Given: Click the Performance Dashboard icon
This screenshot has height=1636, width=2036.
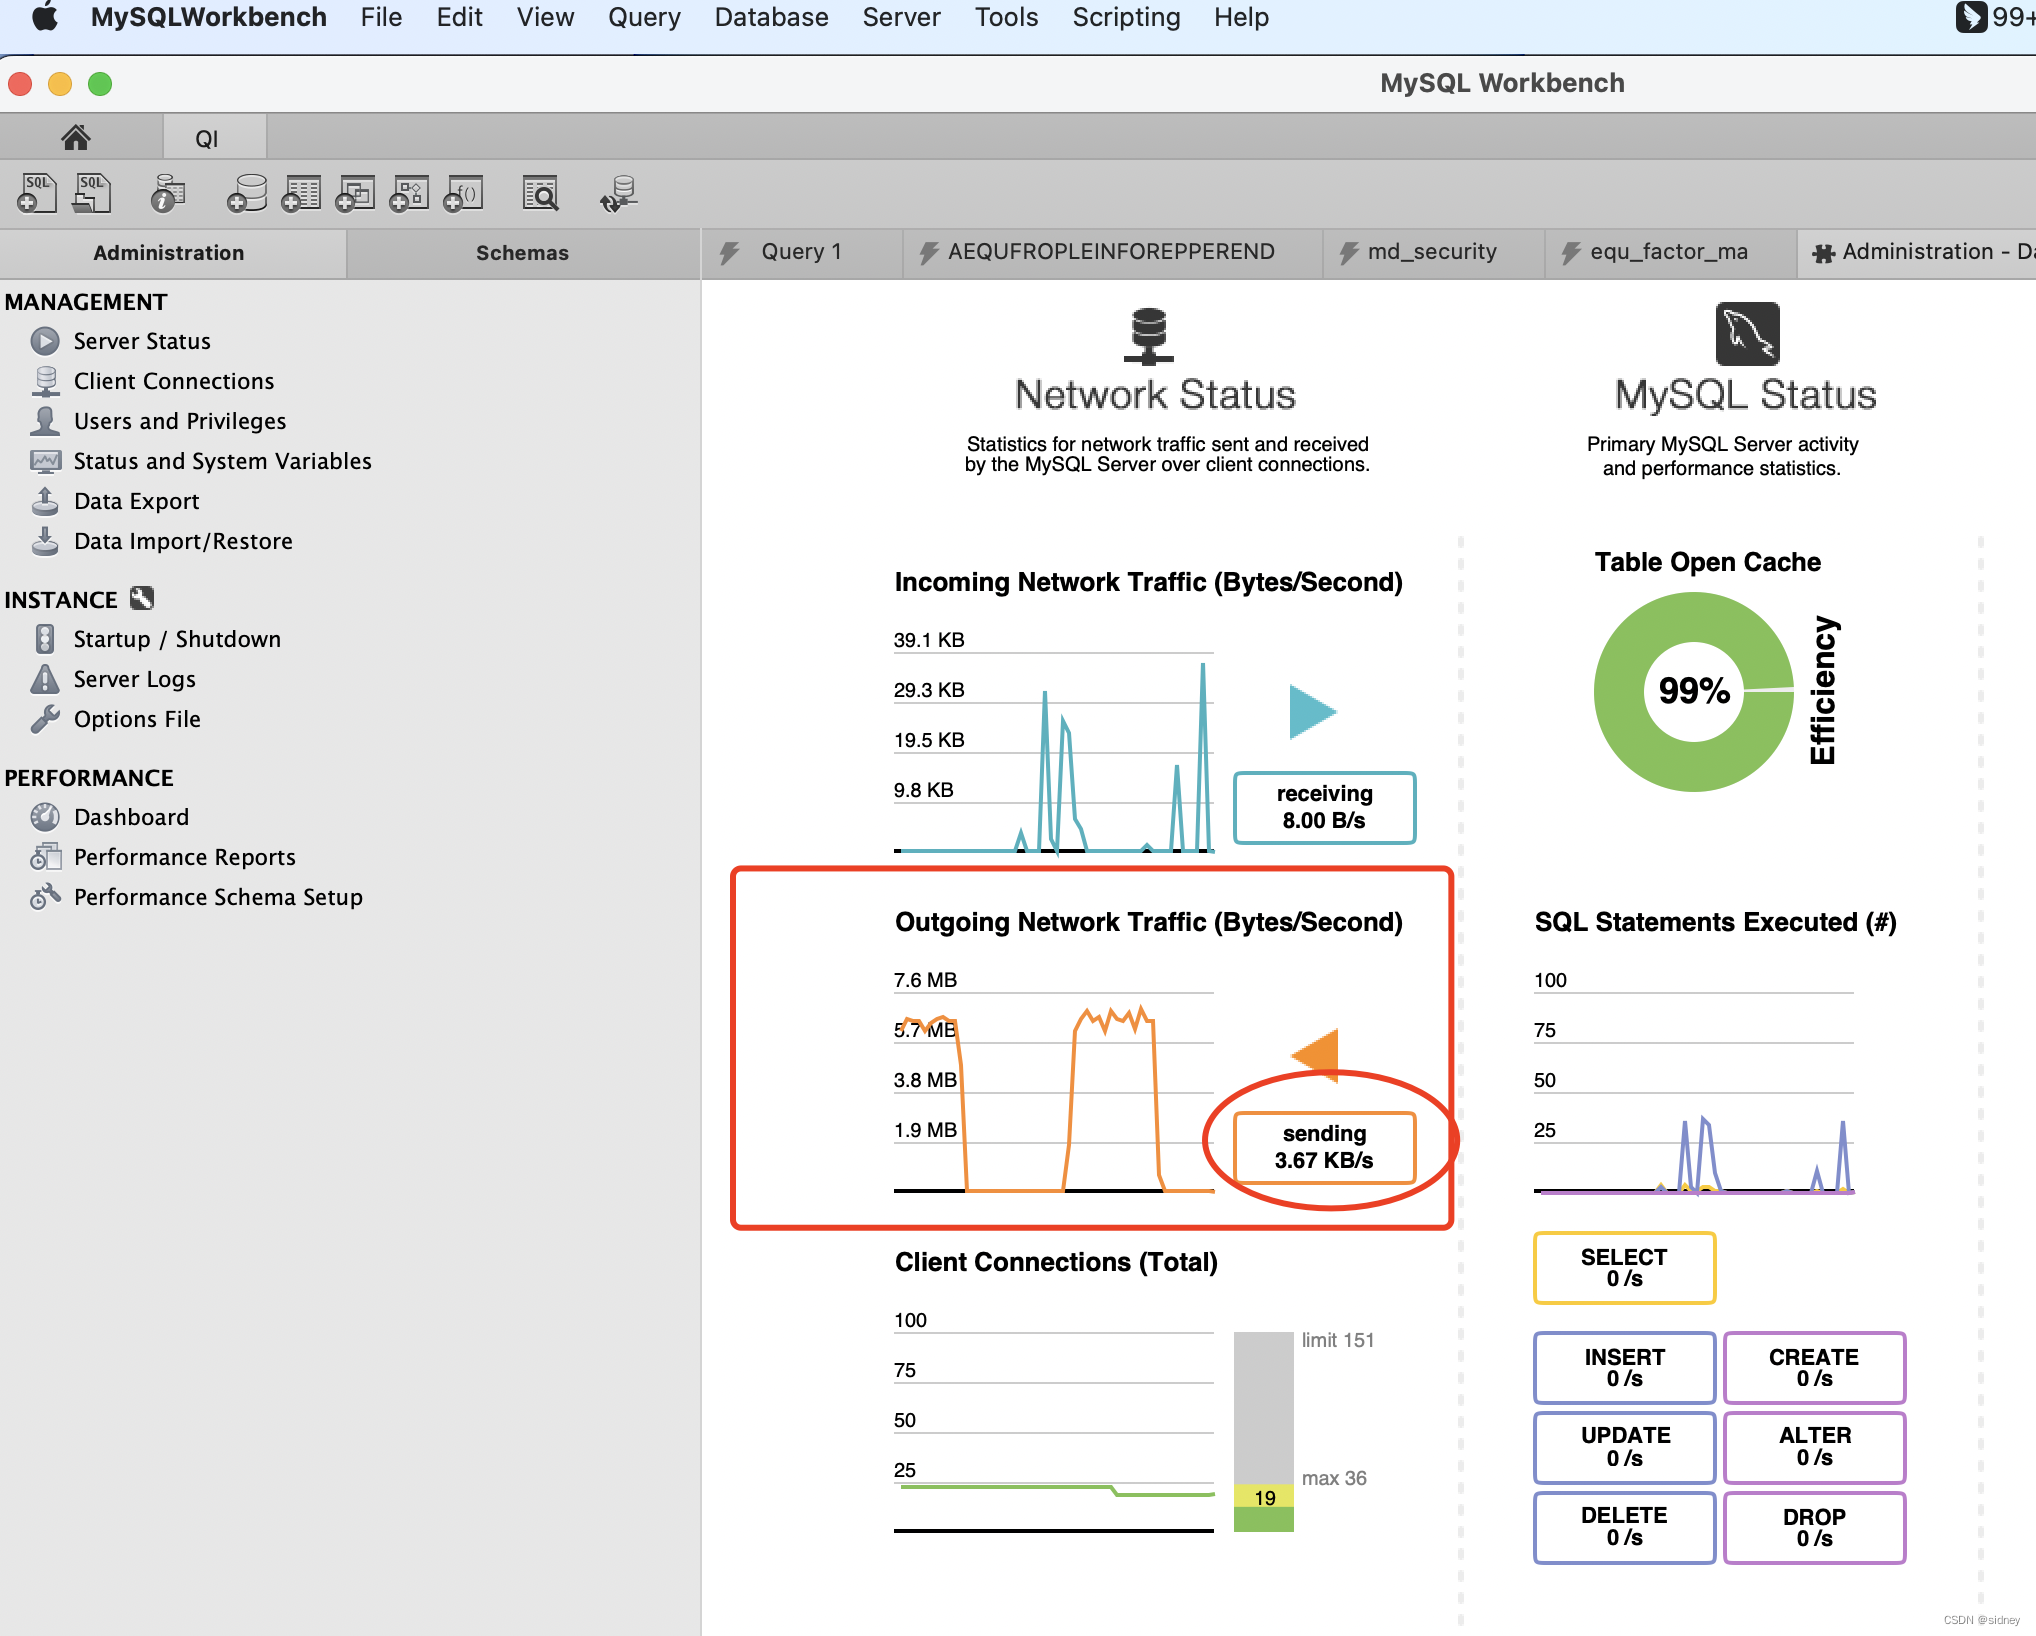Looking at the screenshot, I should click(45, 818).
